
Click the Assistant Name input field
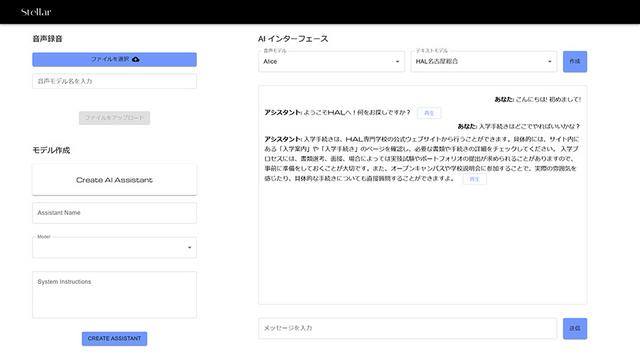tap(114, 213)
